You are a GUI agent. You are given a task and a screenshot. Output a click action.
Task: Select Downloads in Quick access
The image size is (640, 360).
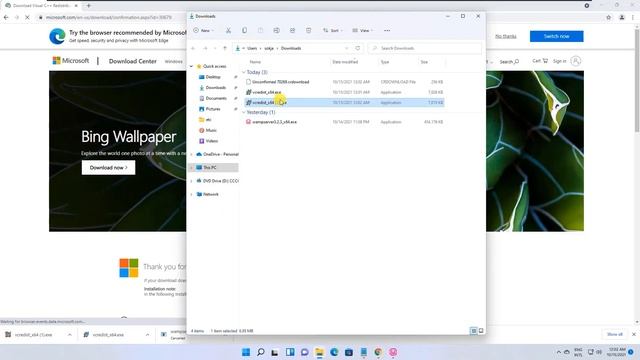[215, 87]
